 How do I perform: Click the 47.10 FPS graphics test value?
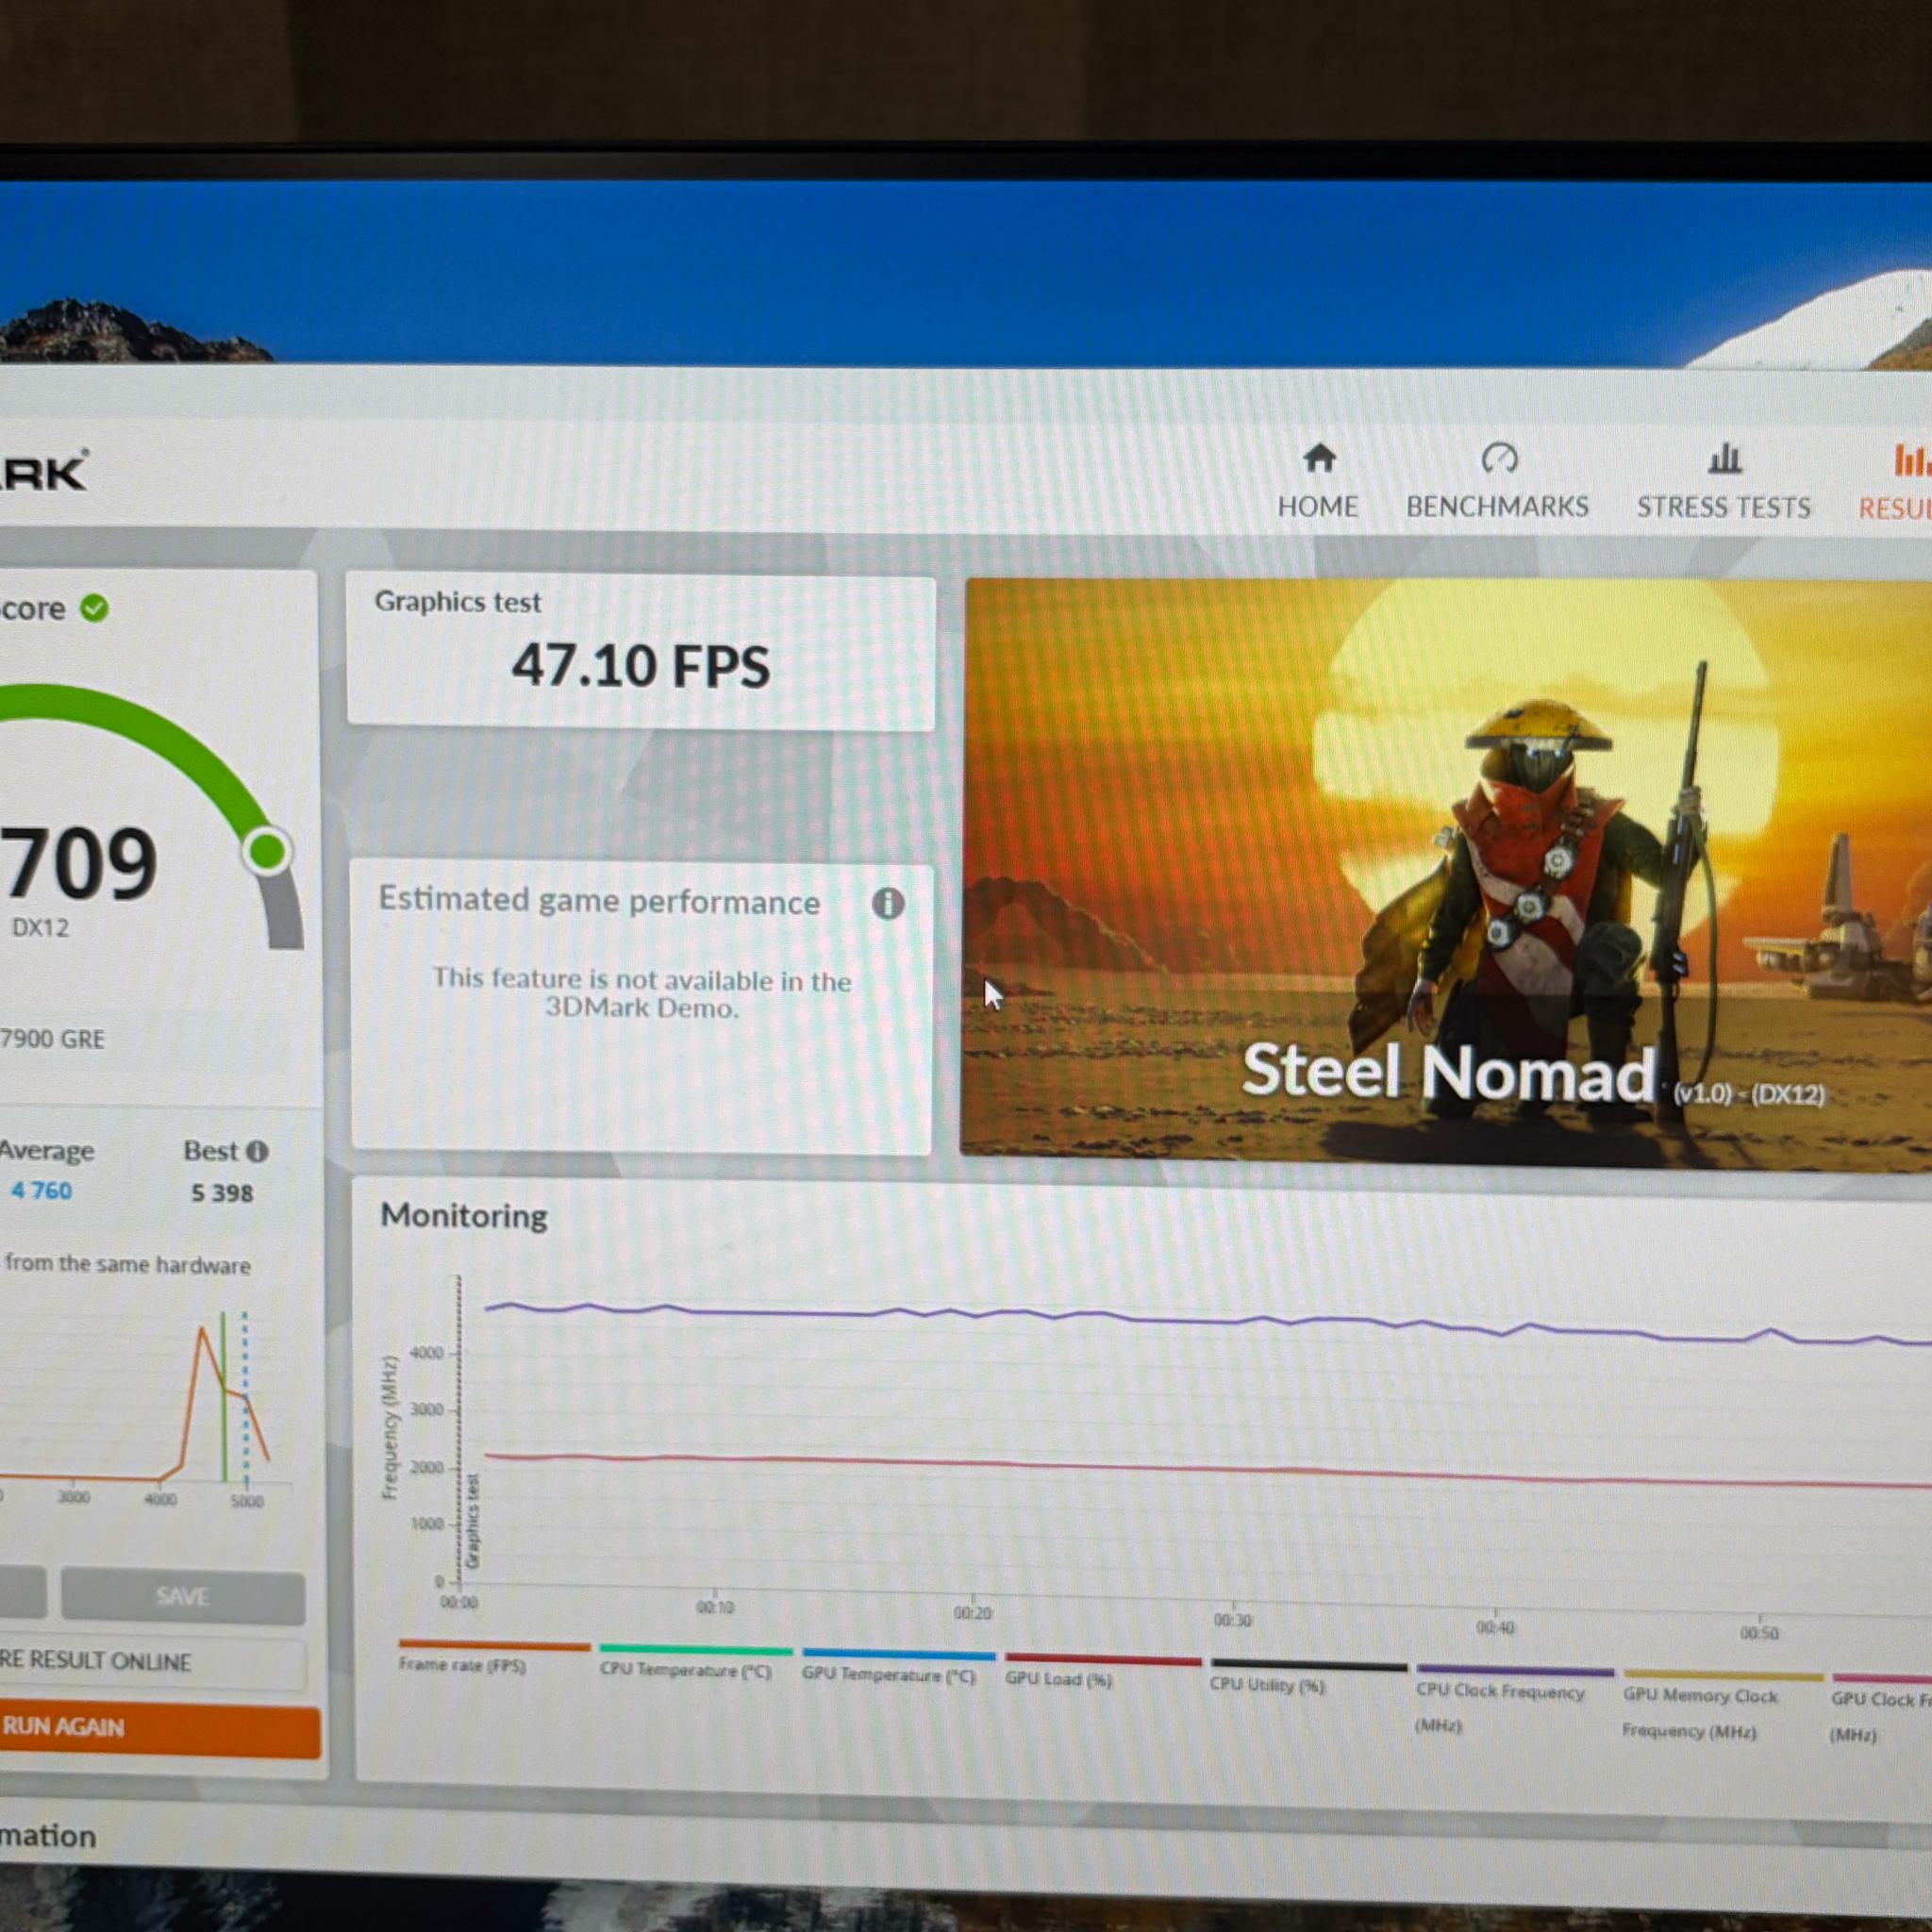pos(641,666)
